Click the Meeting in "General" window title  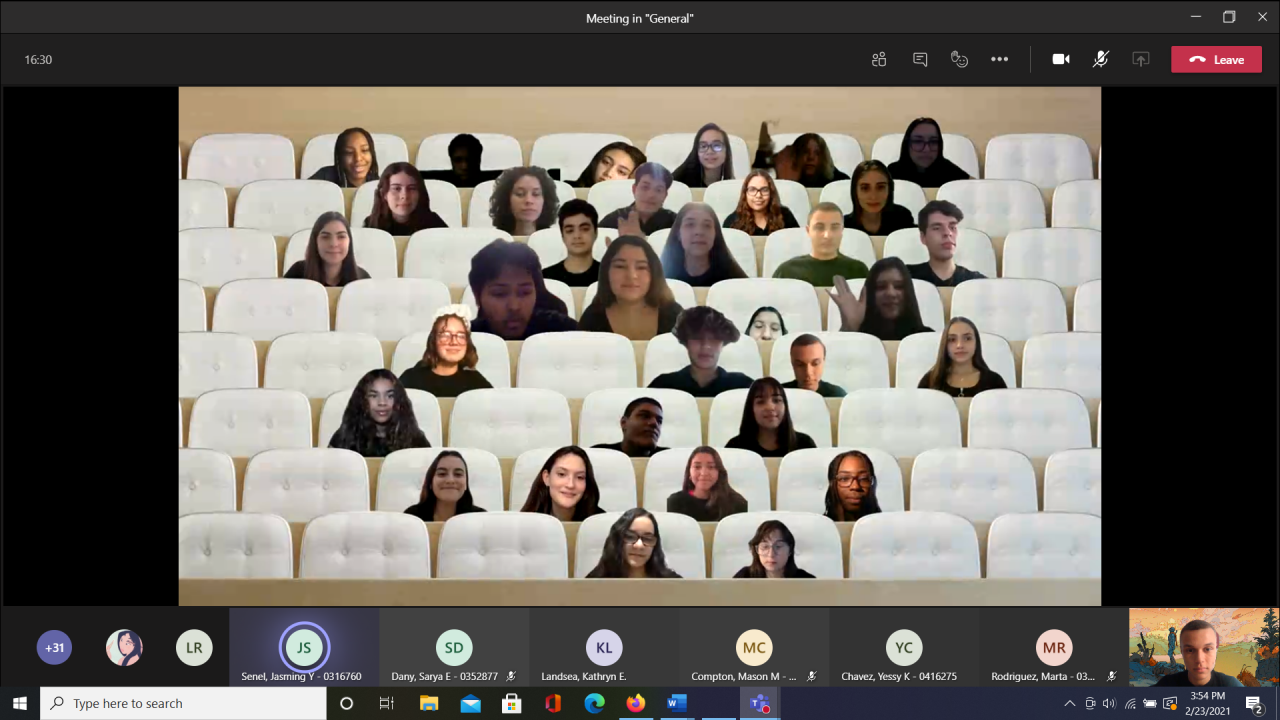tap(640, 18)
